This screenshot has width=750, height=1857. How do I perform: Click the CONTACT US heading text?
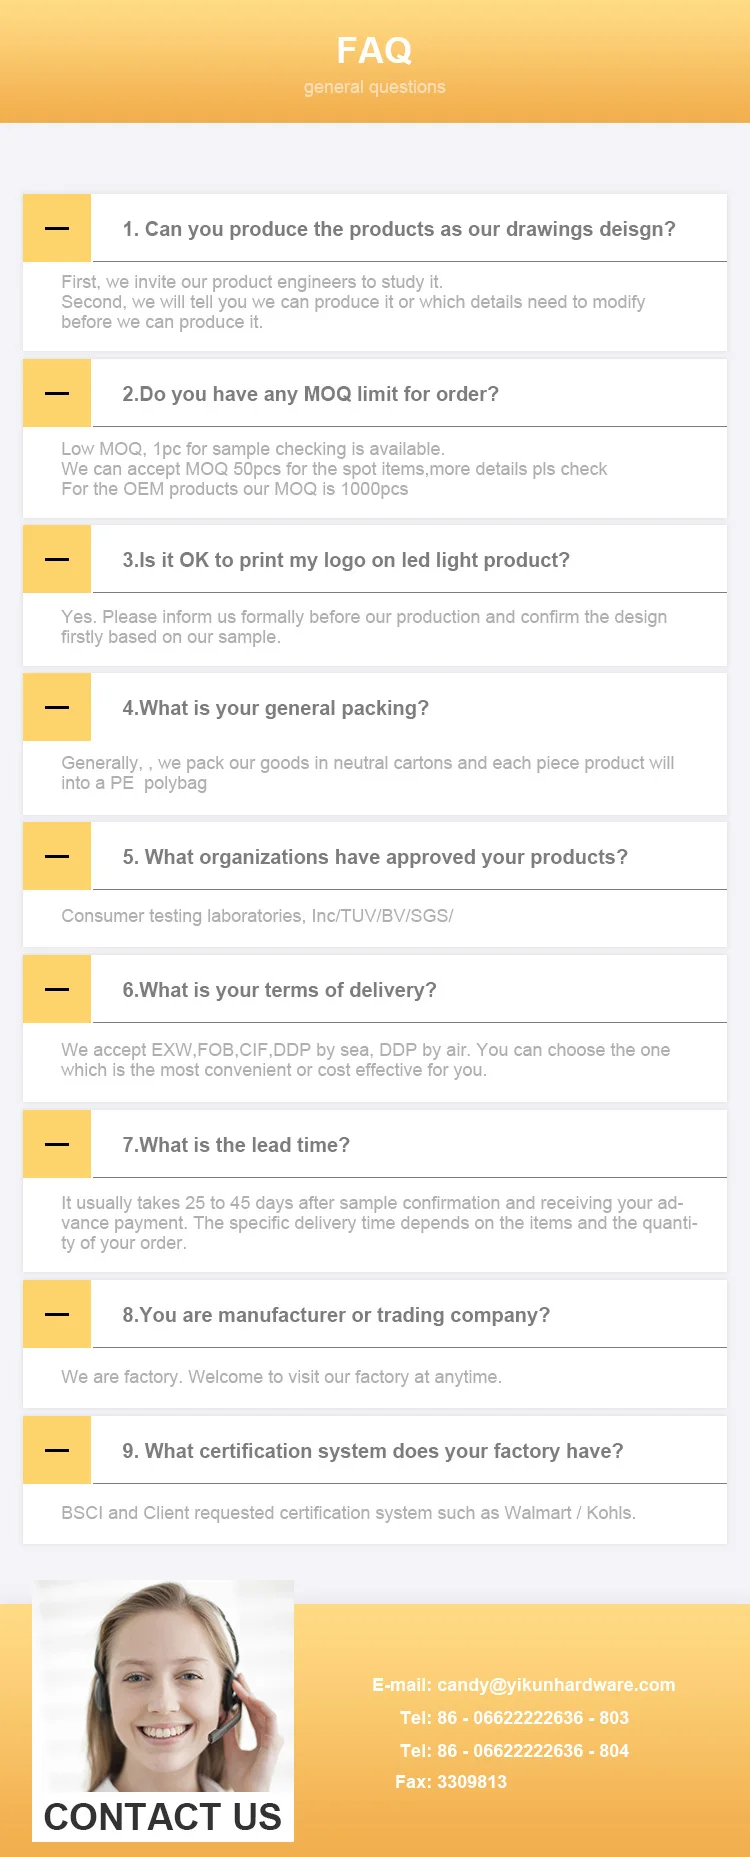[163, 1817]
